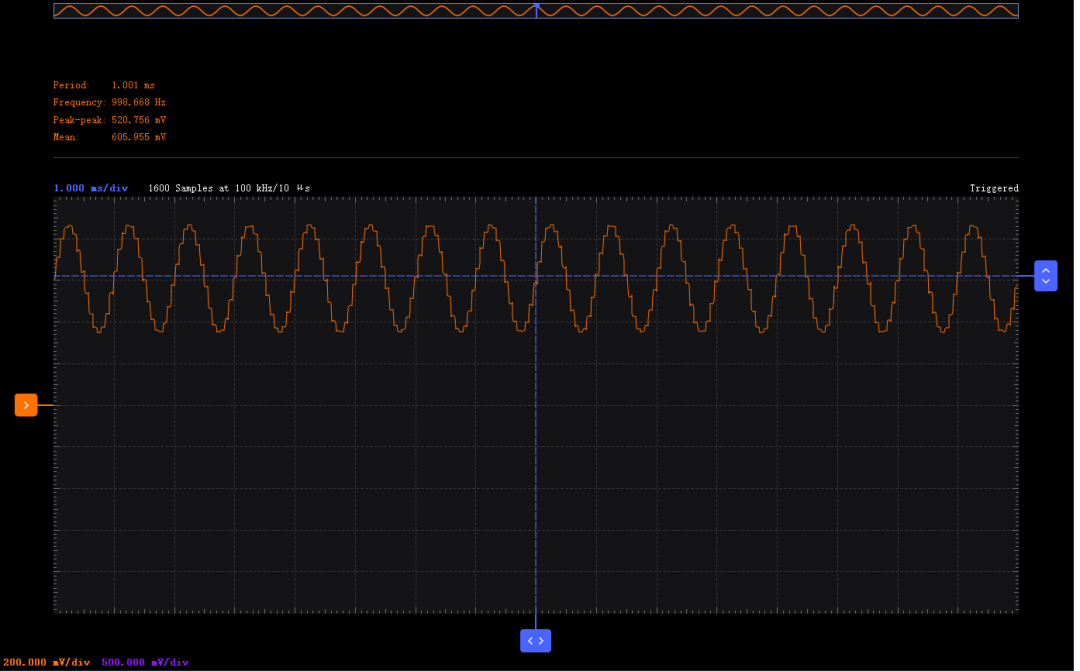Click the blue trigger level up/down handle
The image size is (1080, 671).
pos(1045,276)
